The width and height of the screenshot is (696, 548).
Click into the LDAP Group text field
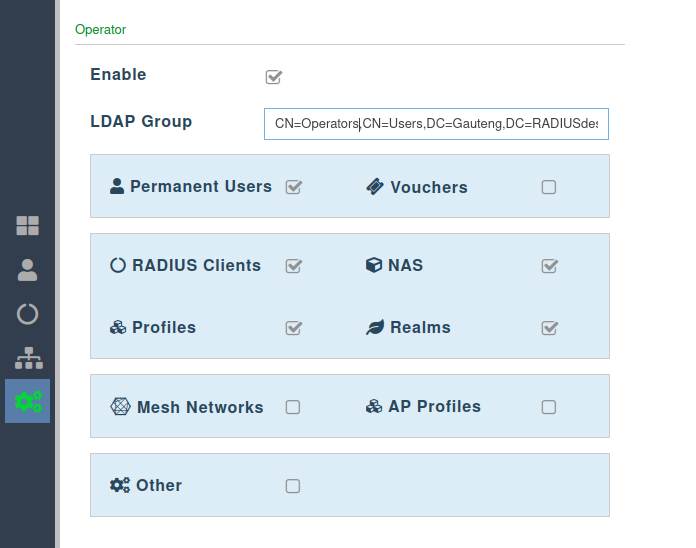click(x=436, y=124)
